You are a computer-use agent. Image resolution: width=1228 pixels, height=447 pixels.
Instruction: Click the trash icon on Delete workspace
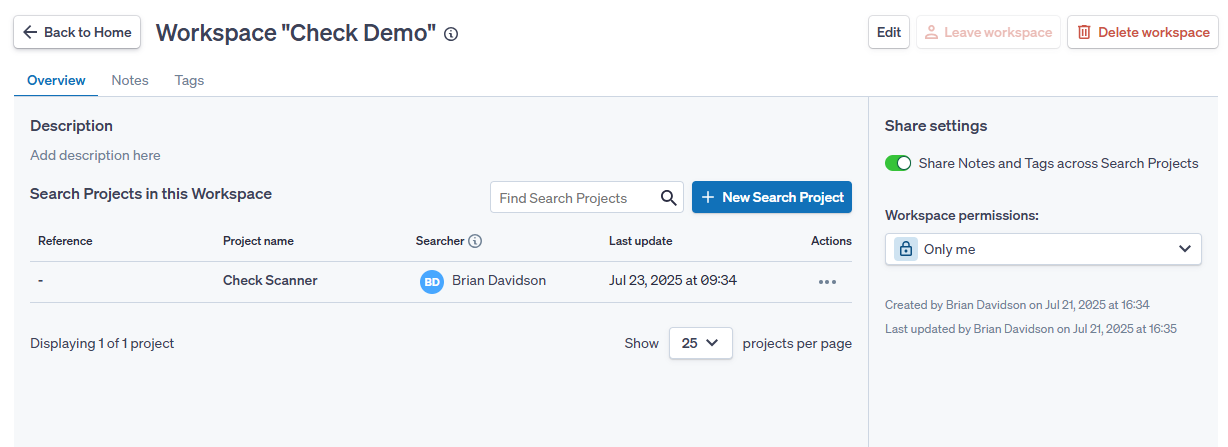click(1084, 32)
